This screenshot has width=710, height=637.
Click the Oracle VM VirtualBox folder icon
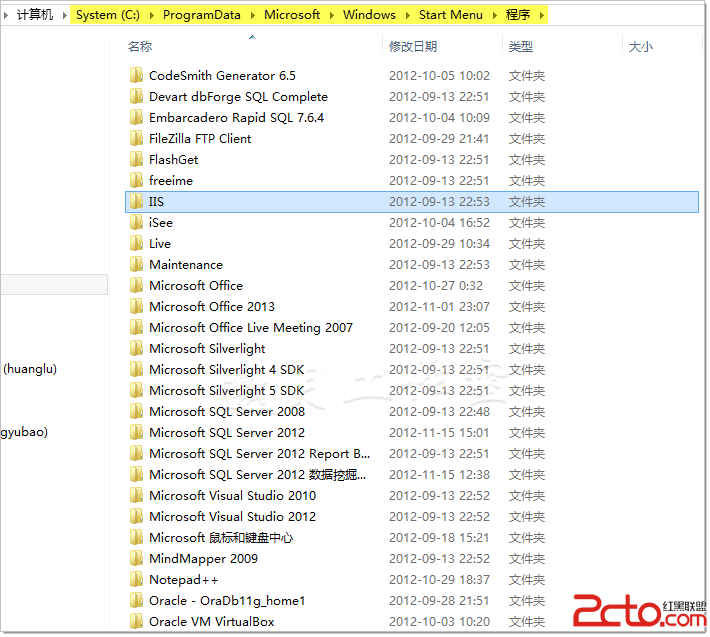tap(136, 622)
